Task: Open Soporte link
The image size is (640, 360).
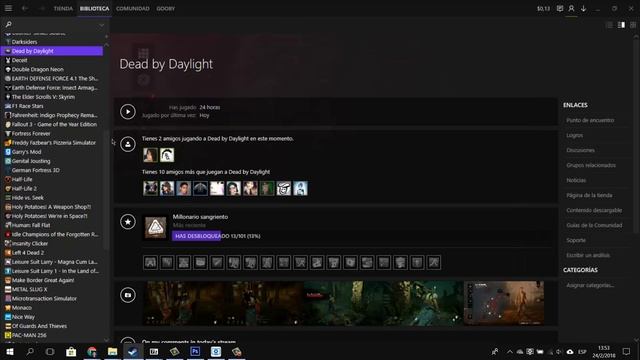Action: [576, 240]
